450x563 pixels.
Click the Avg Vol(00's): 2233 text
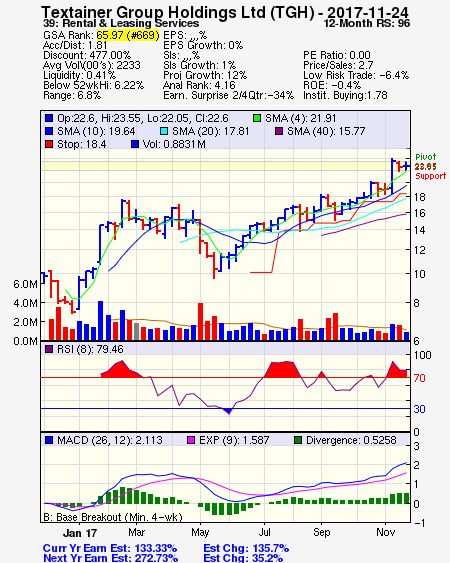pos(92,65)
